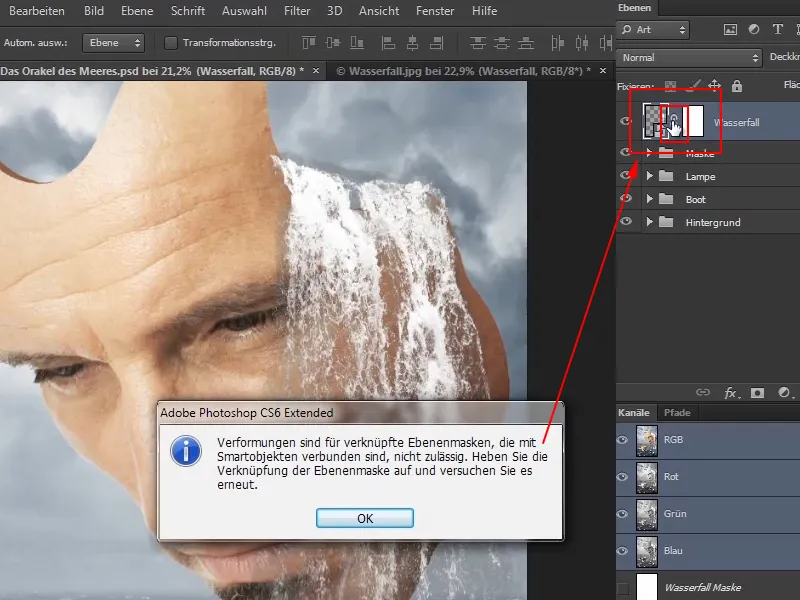Close the Wasserfall.jpg document tab

pyautogui.click(x=603, y=71)
